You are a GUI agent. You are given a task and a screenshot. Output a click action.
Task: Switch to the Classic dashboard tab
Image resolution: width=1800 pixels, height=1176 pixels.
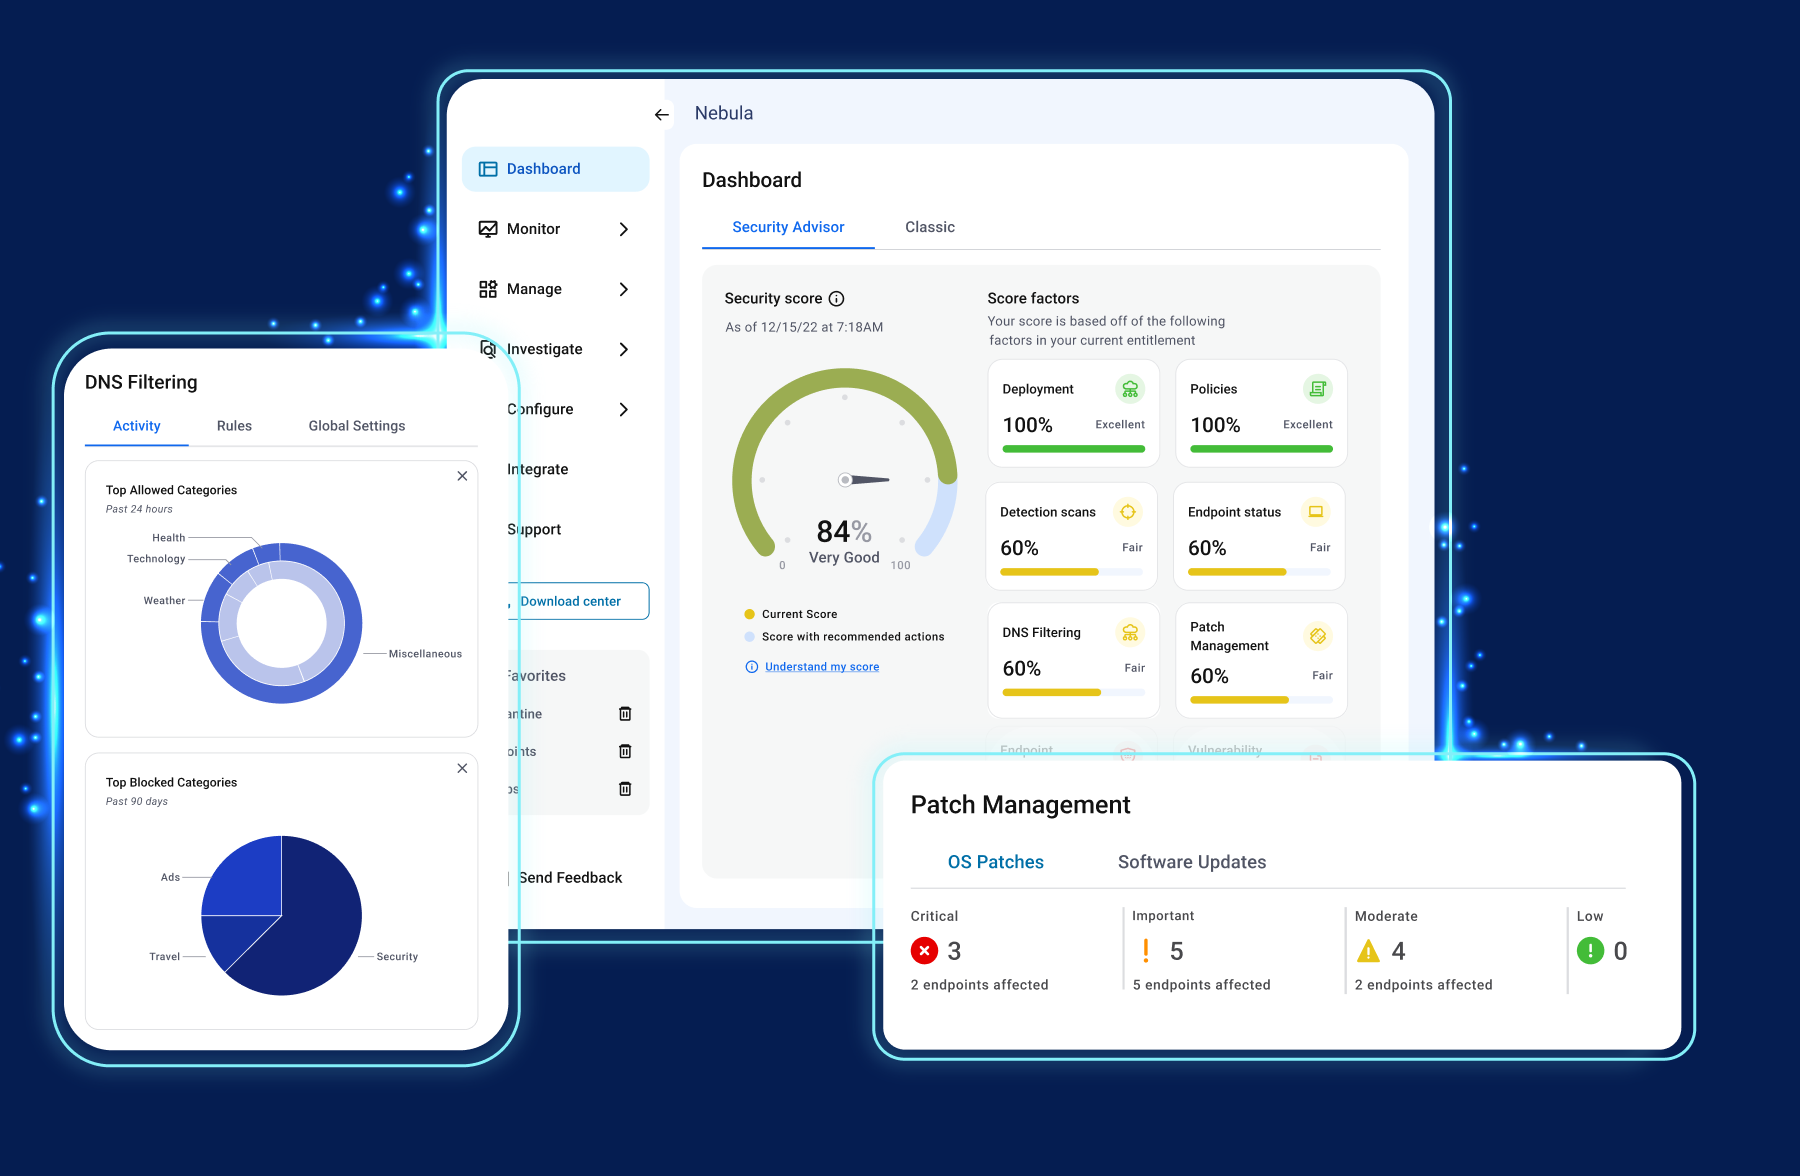pos(929,227)
